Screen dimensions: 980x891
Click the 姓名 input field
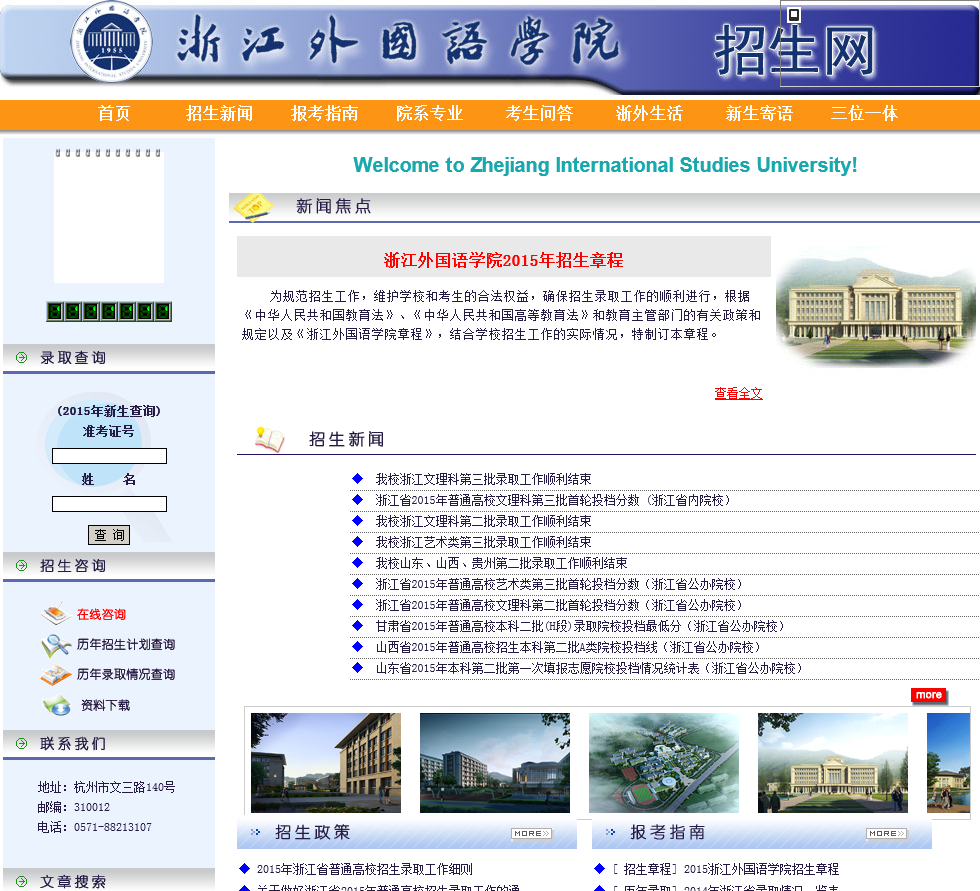[x=109, y=504]
